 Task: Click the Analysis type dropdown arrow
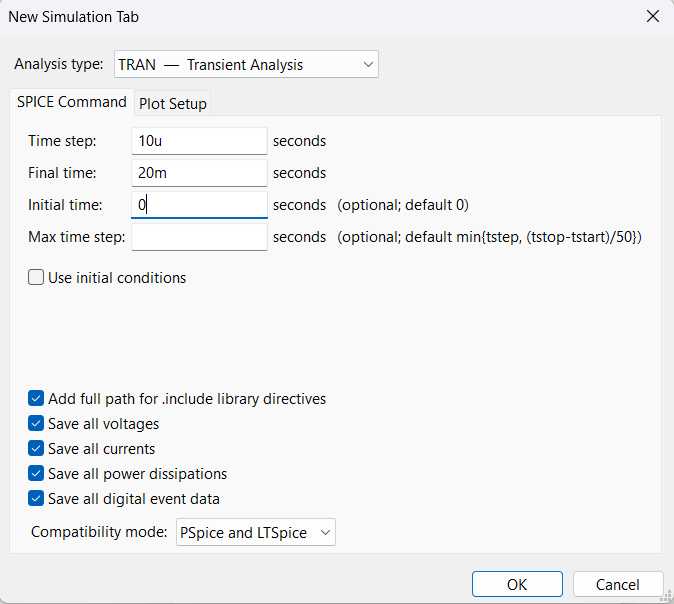368,65
